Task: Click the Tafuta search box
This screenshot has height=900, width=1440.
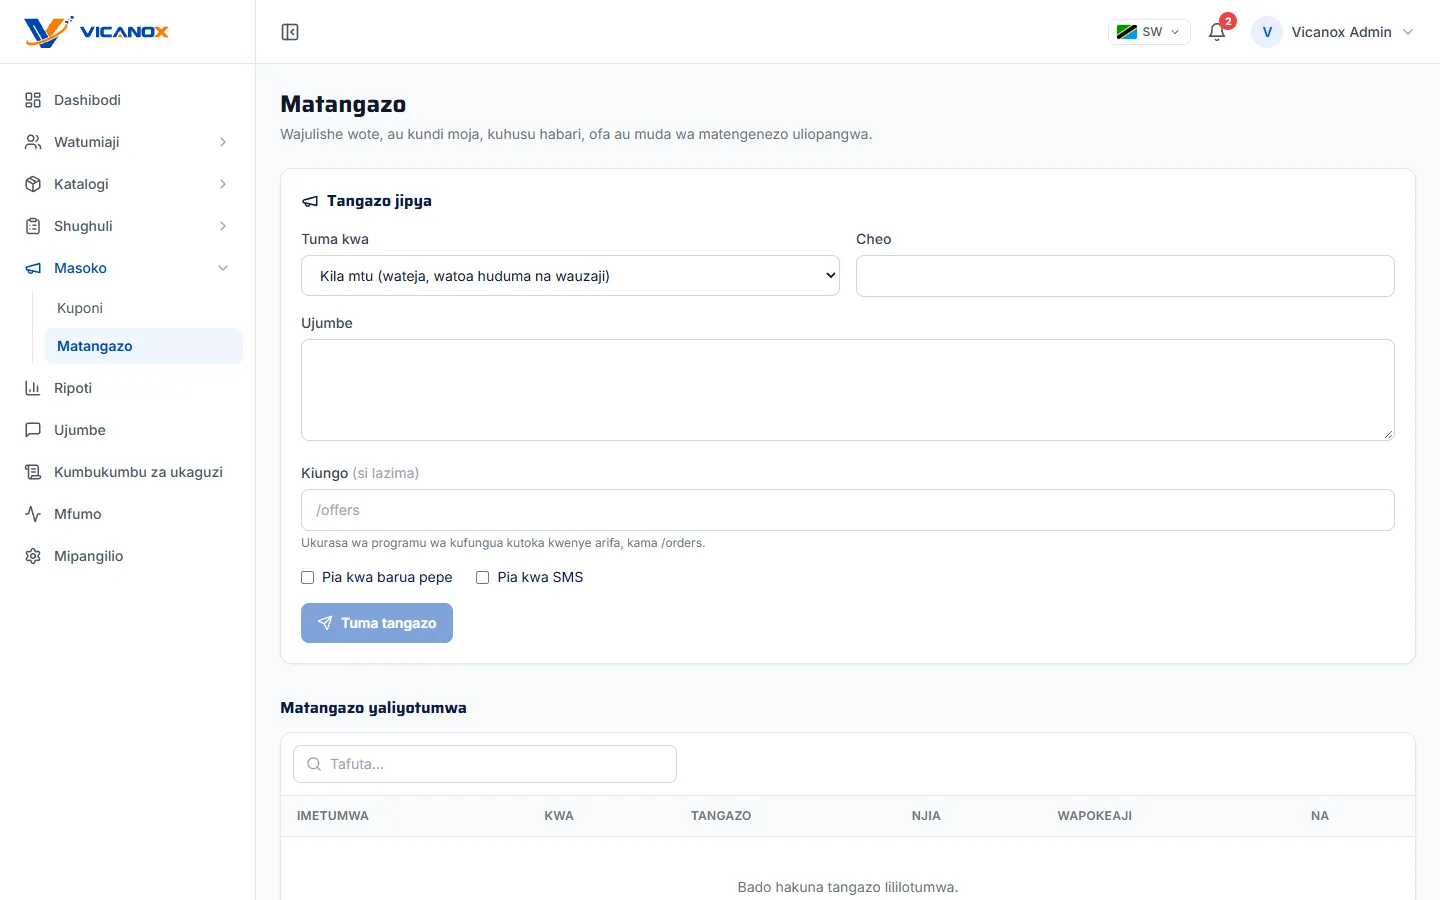Action: [485, 764]
